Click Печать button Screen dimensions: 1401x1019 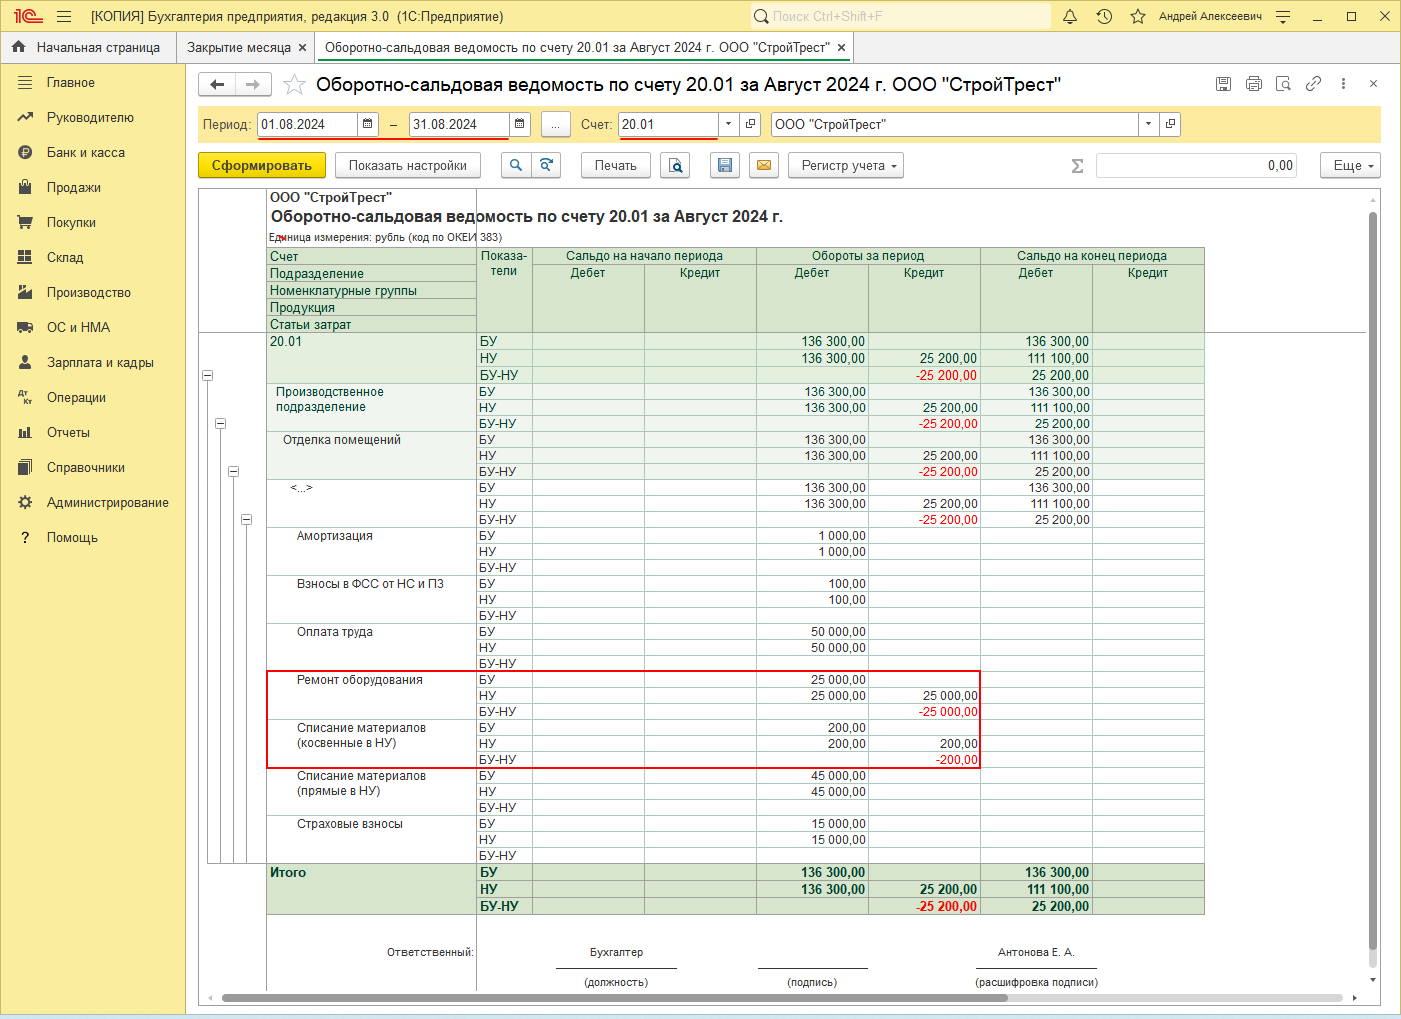(616, 165)
